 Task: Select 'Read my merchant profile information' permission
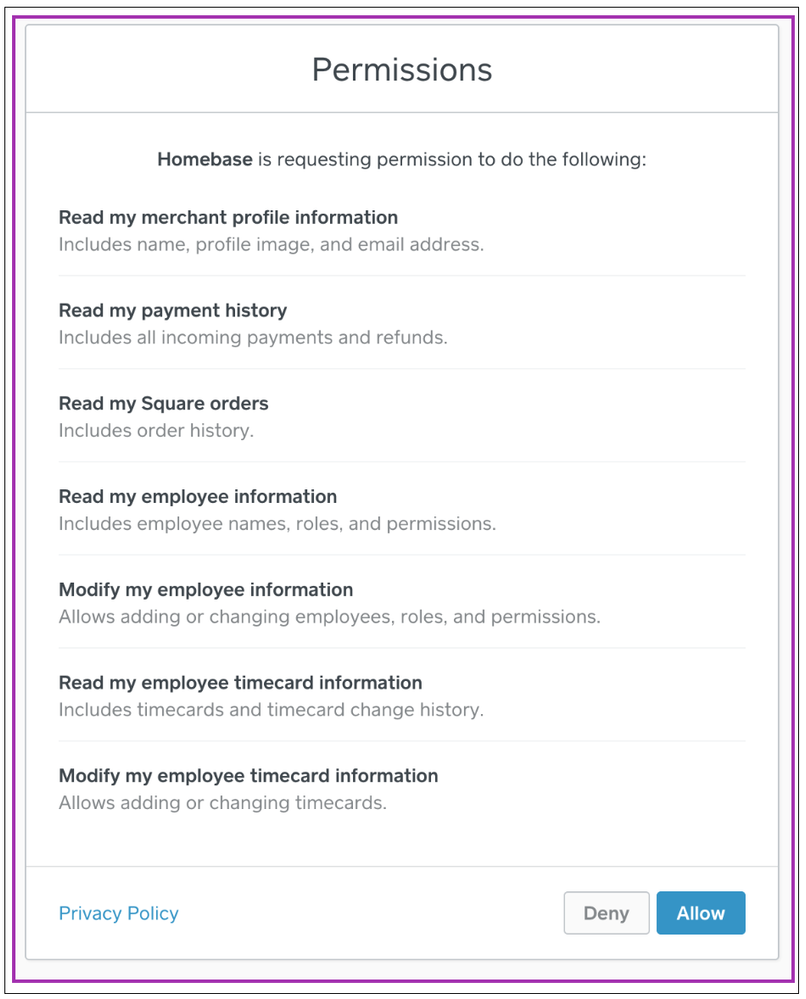227,217
